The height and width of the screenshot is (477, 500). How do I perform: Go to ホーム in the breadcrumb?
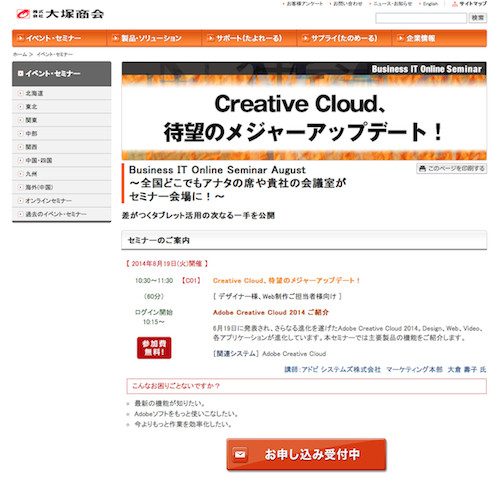point(20,54)
